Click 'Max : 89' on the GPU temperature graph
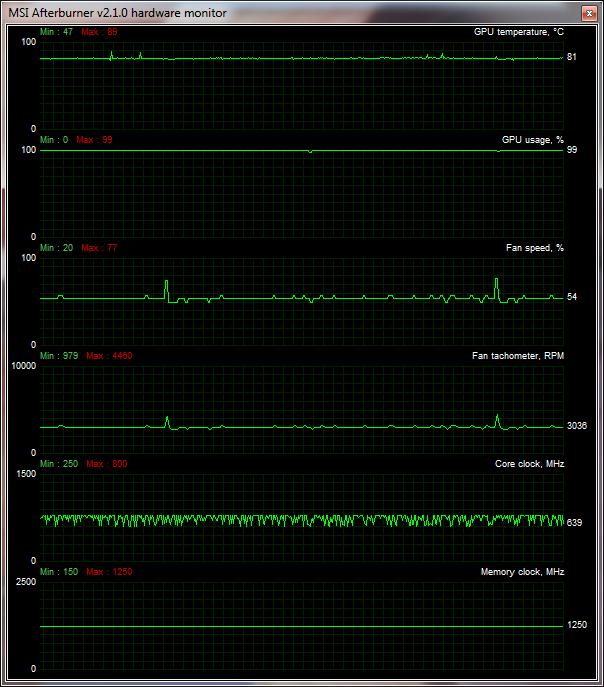The image size is (604, 687). coord(99,32)
